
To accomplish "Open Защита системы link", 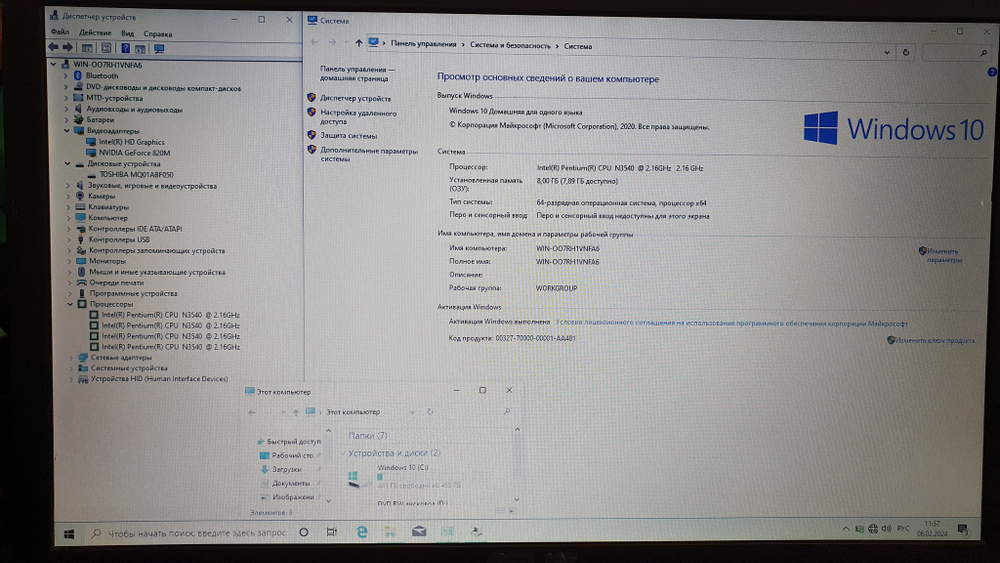I will pyautogui.click(x=348, y=136).
